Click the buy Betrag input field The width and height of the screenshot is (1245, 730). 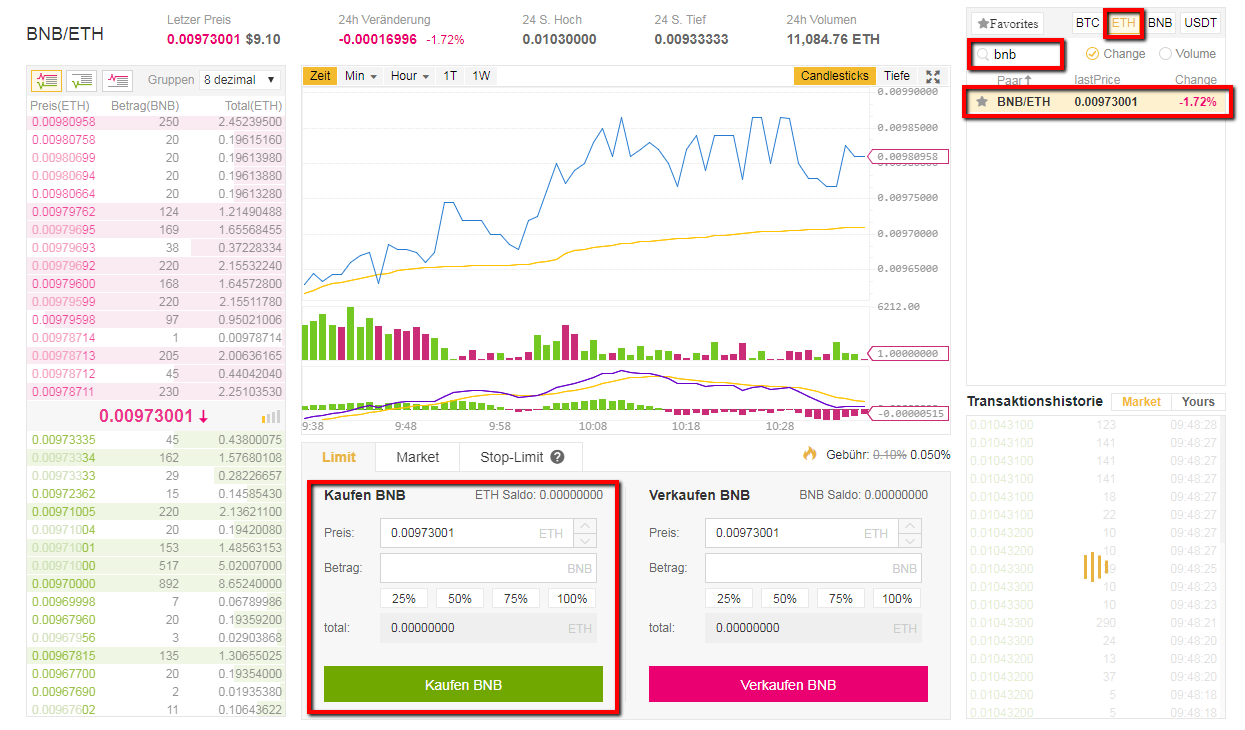pyautogui.click(x=488, y=568)
